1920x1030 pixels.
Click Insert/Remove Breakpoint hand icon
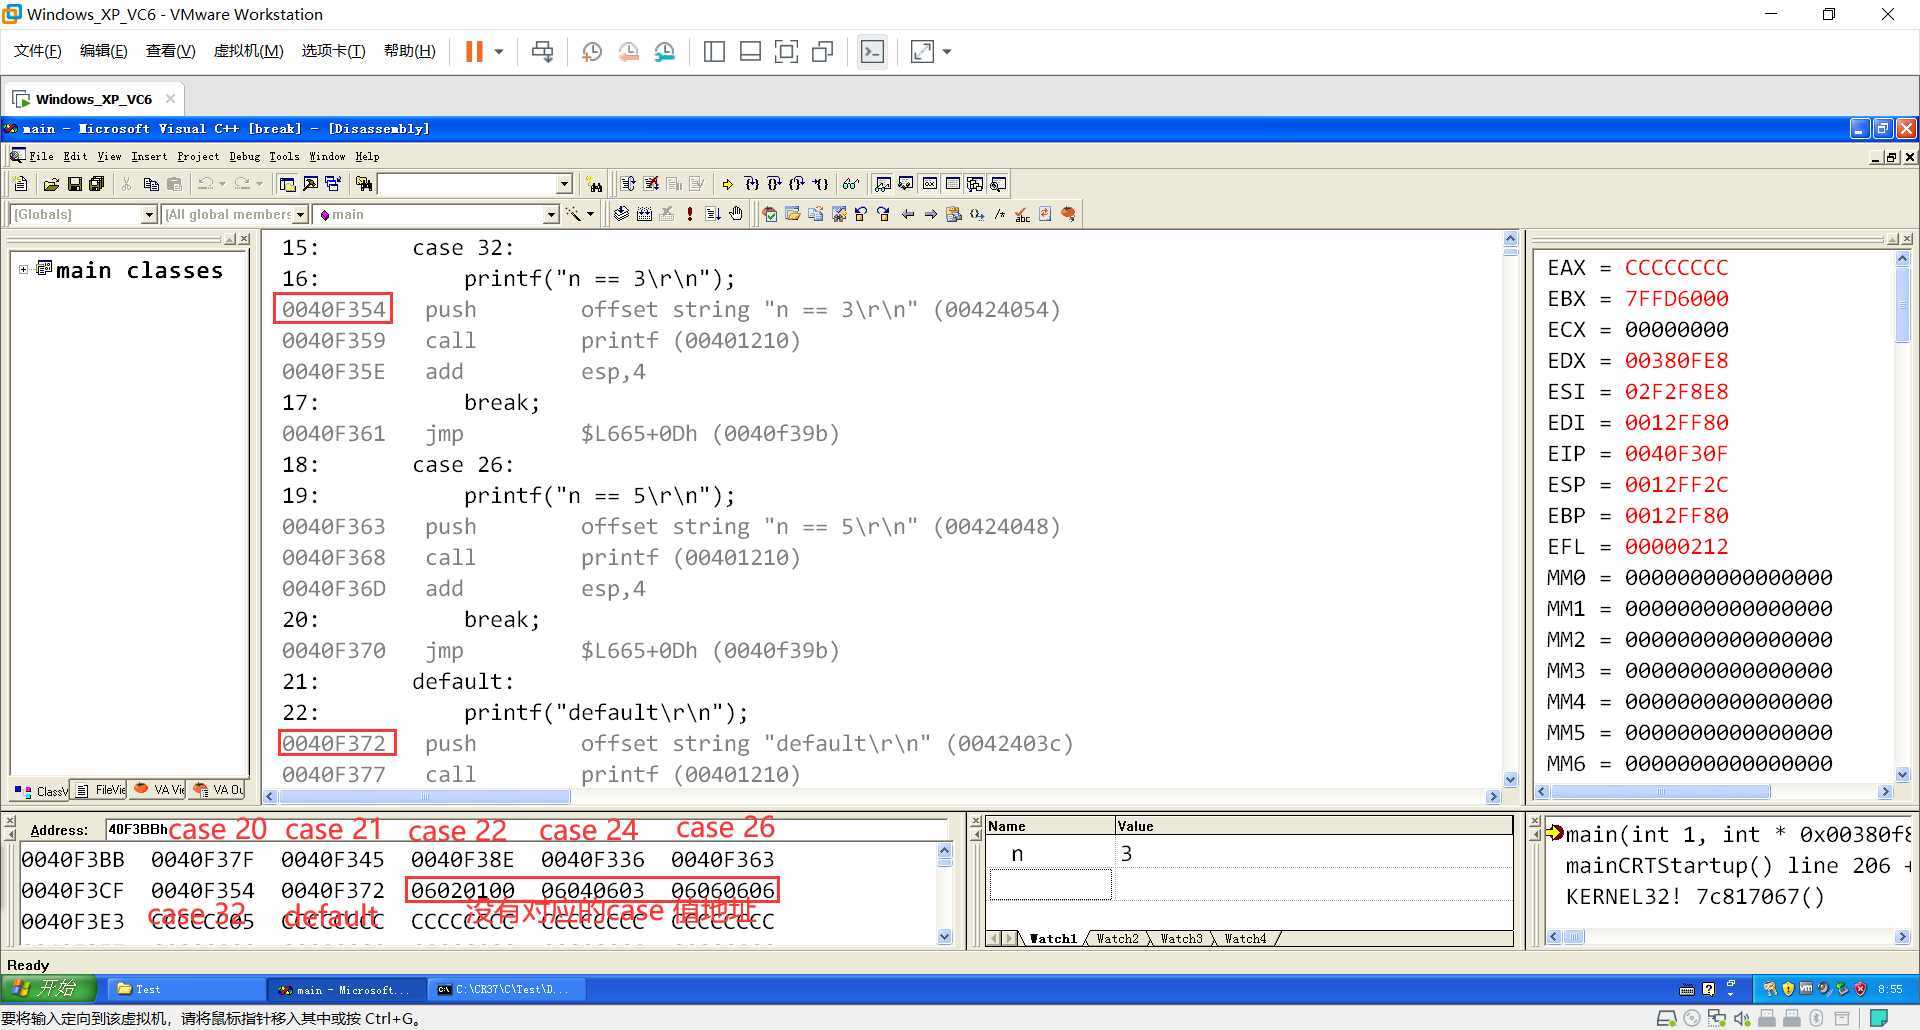736,214
